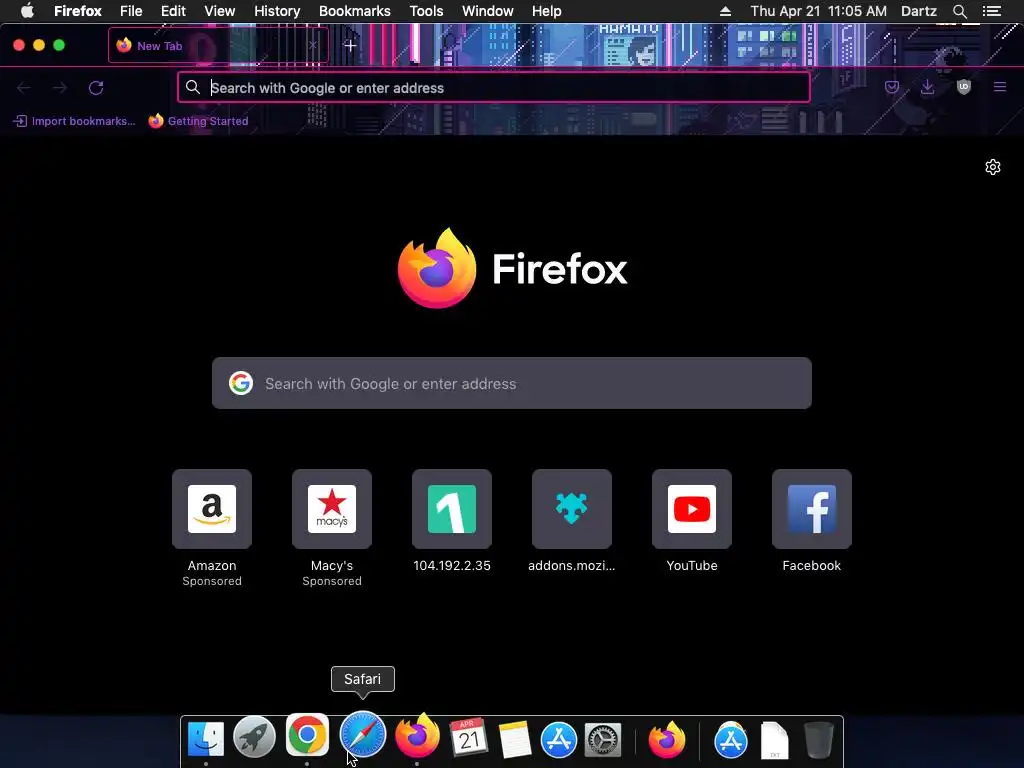Click the uBlock Origin shield icon
This screenshot has width=1024, height=768.
[963, 87]
